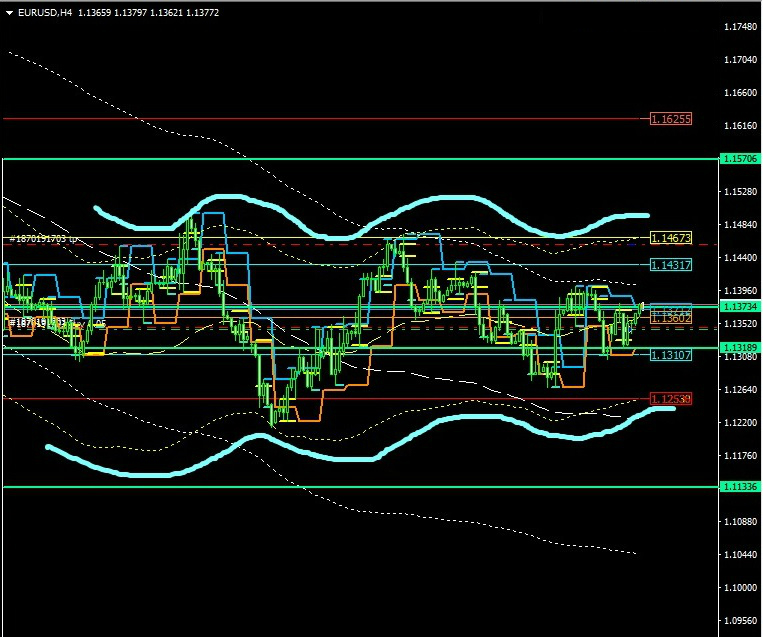This screenshot has width=763, height=637.
Task: Click the dropdown arrow beside EURUSD,H4
Action: point(10,13)
